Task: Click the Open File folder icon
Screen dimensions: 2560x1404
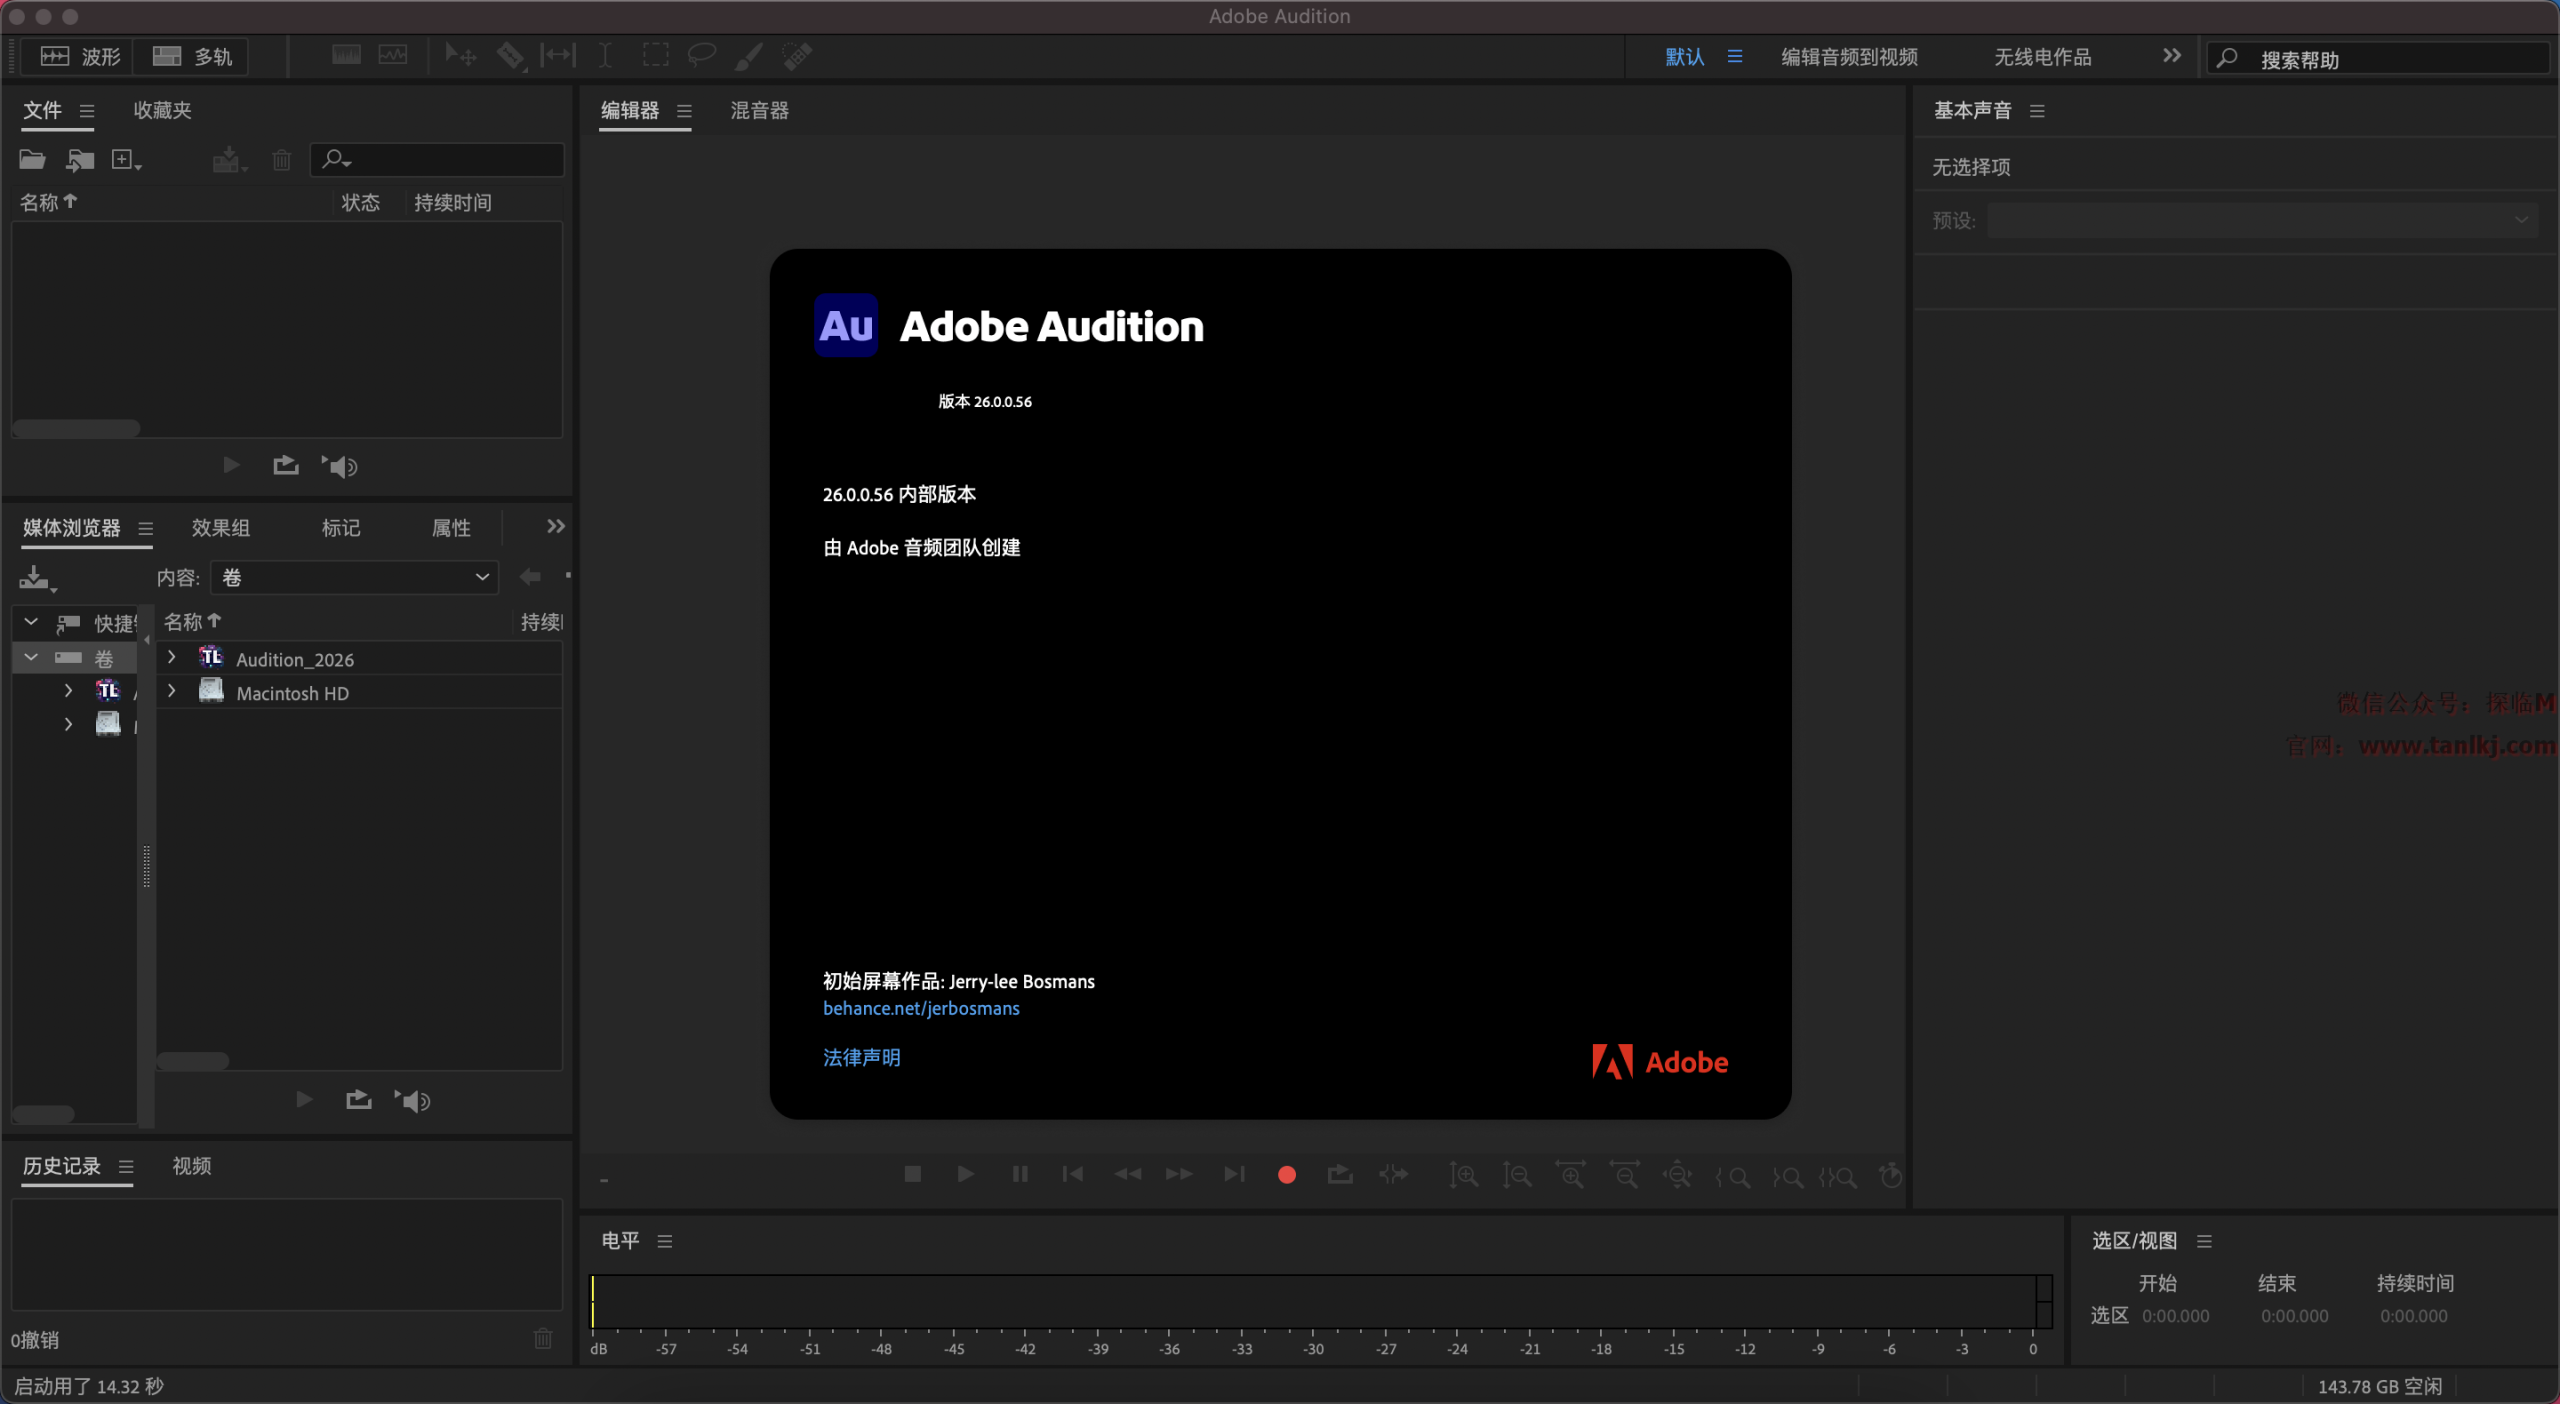Action: [x=33, y=160]
